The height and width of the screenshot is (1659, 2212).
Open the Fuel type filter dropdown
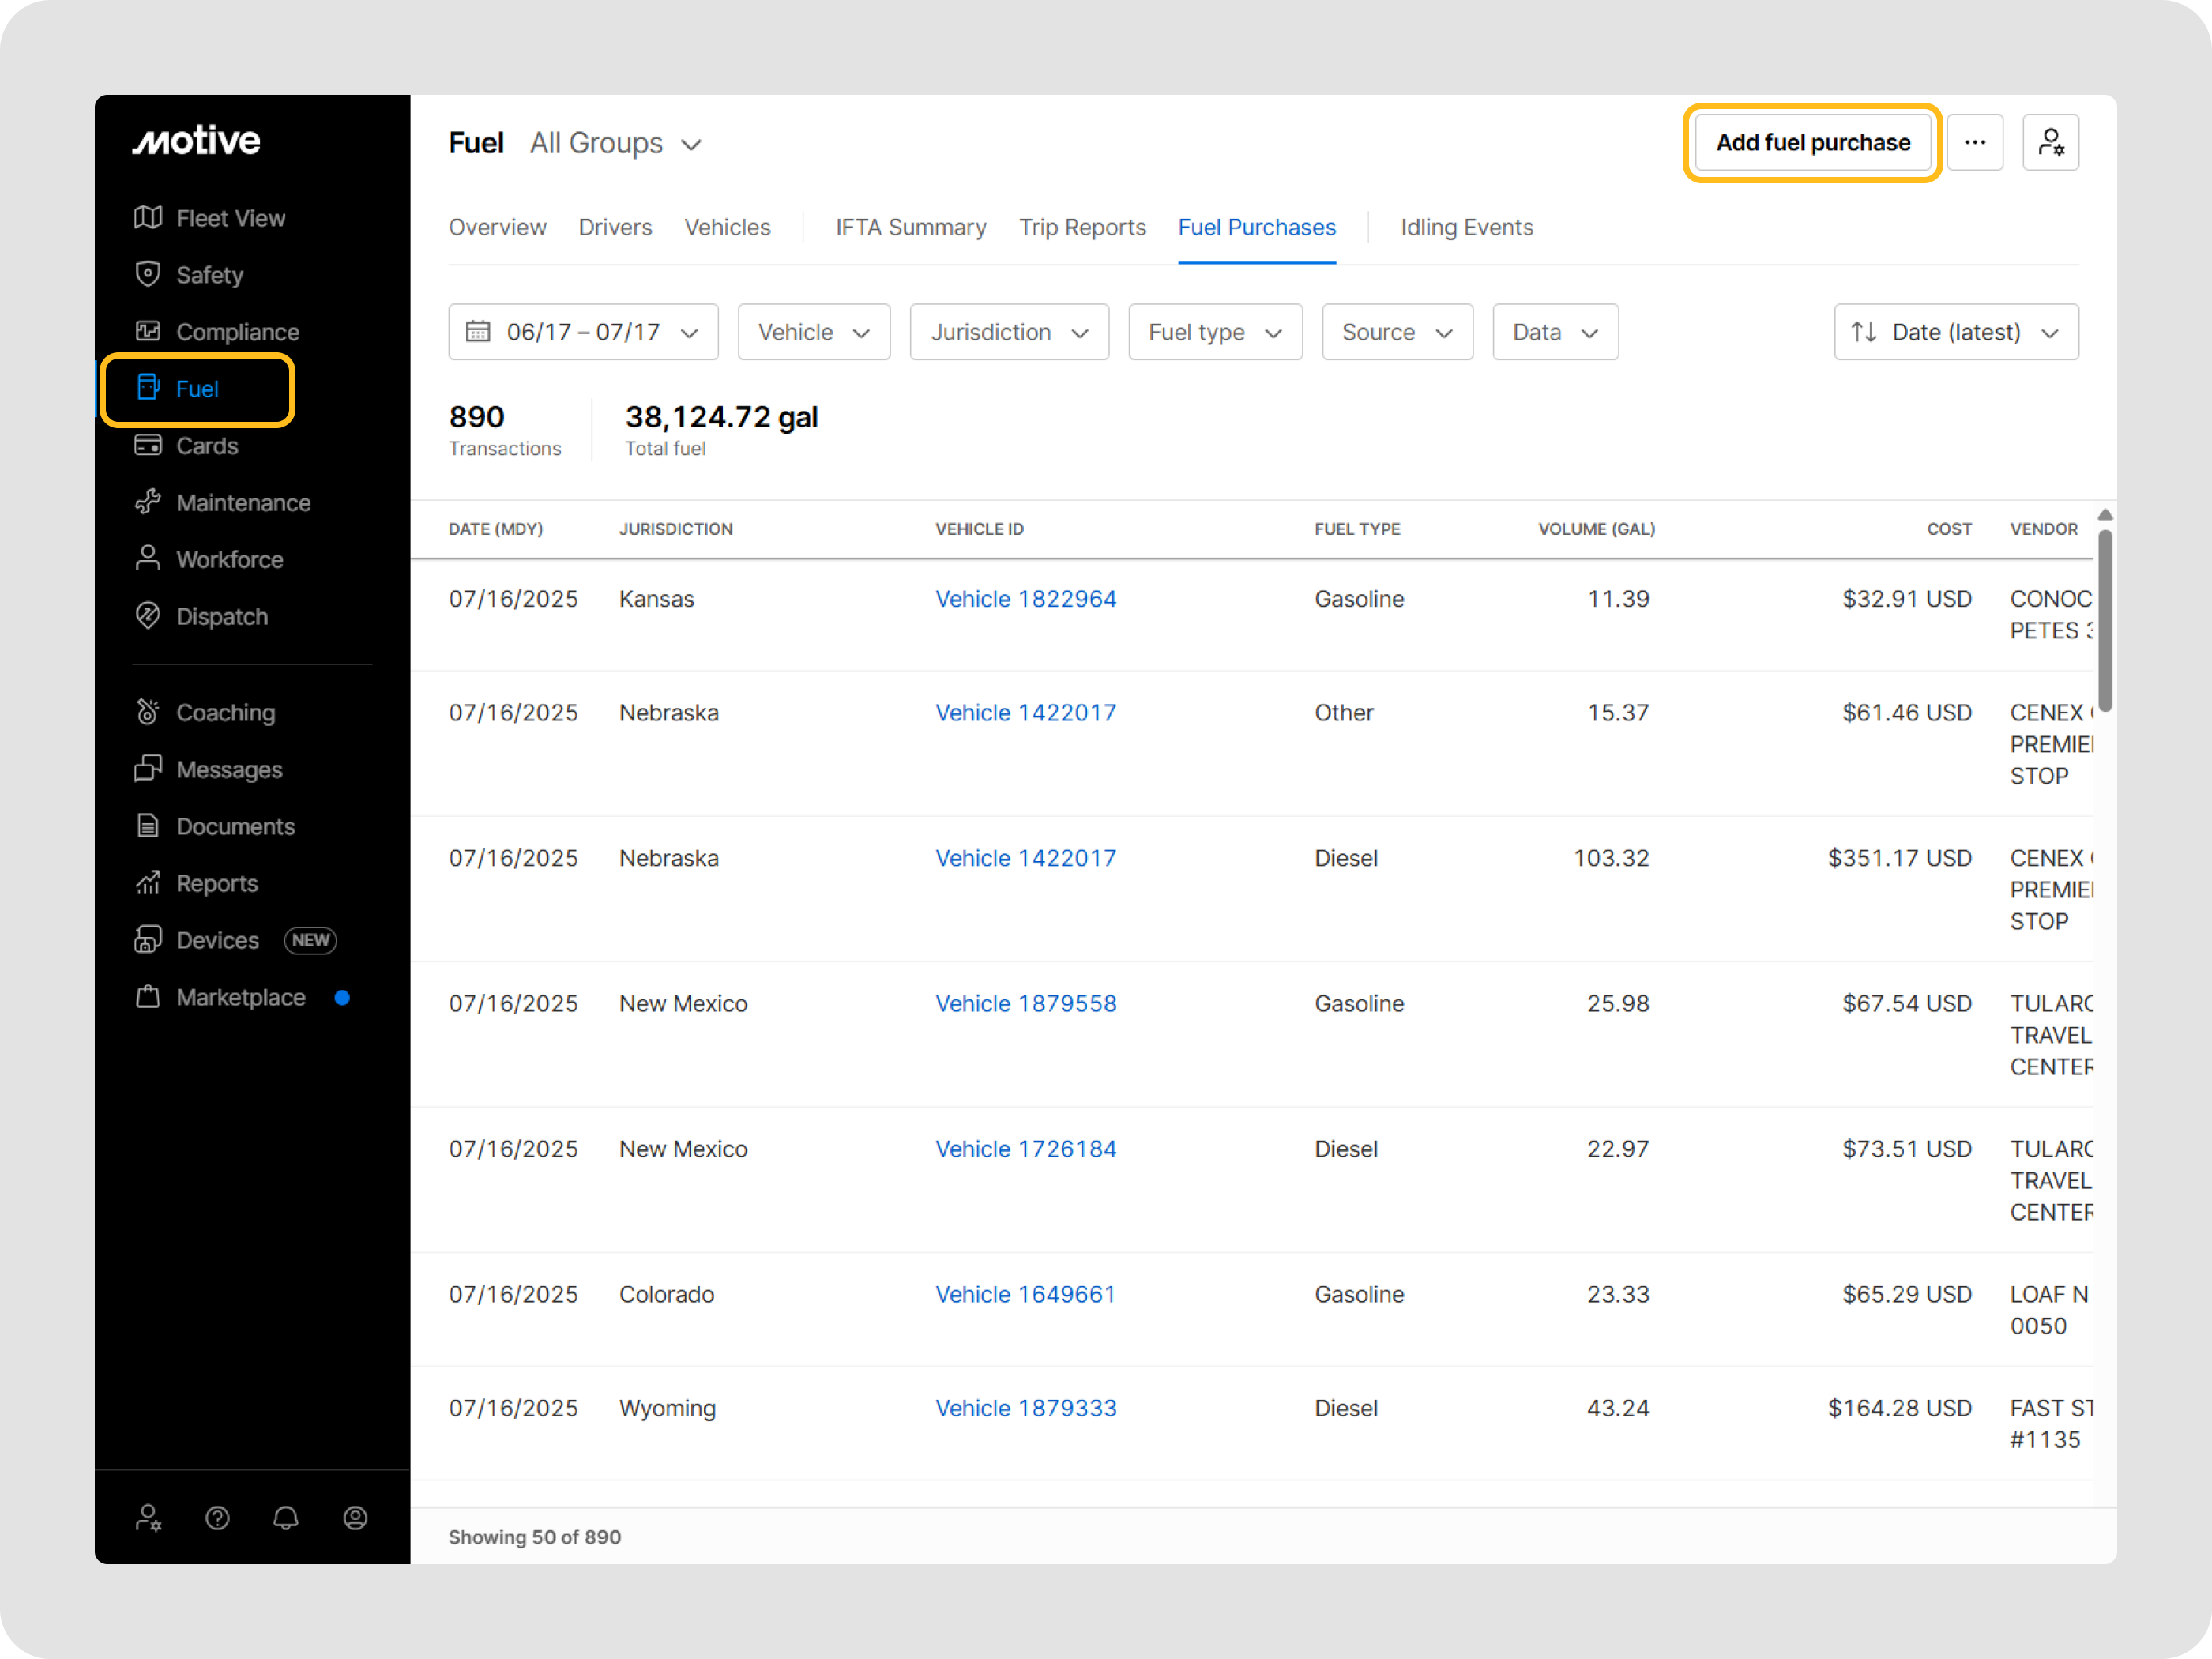1214,332
